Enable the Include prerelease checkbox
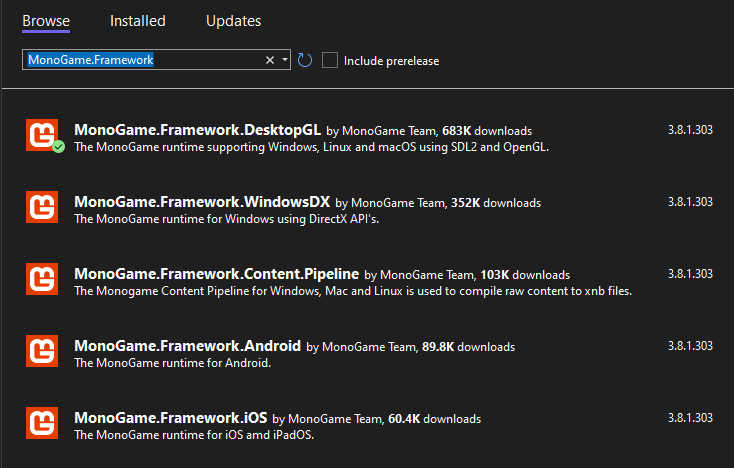This screenshot has width=734, height=468. coord(331,60)
